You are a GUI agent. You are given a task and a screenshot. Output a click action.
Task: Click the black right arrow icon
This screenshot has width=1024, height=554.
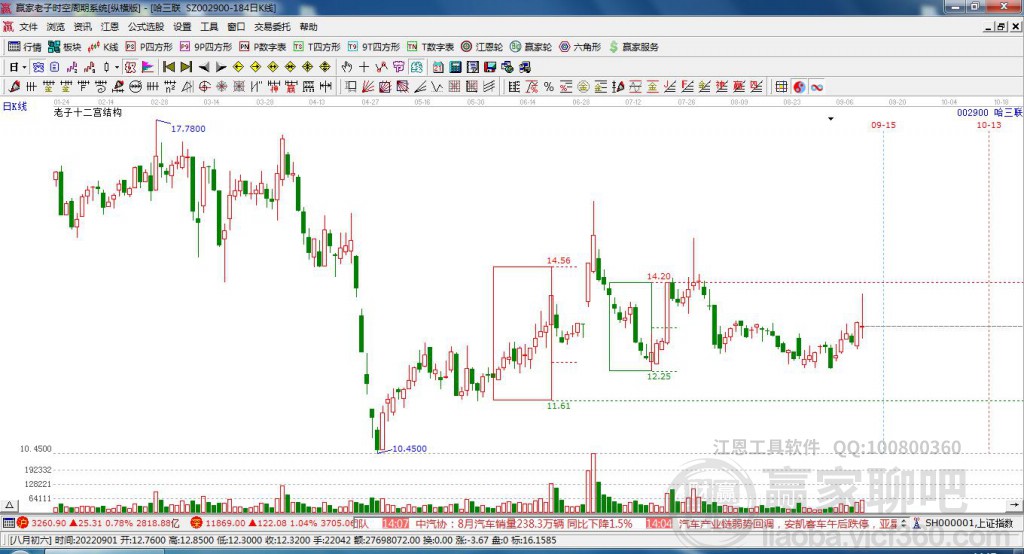click(x=221, y=67)
